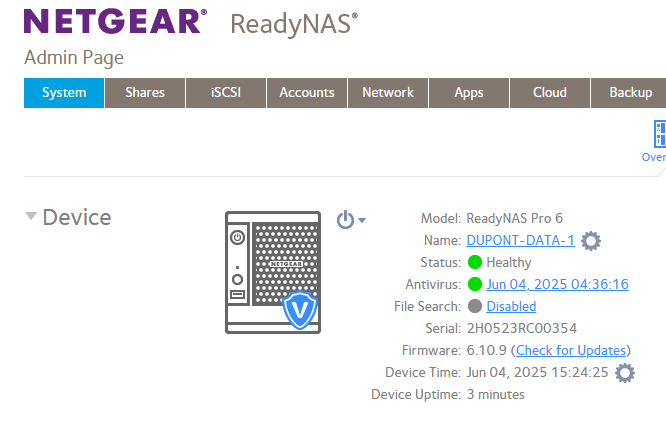The image size is (666, 437).
Task: Click the green Healthy status indicator
Action: (x=475, y=262)
